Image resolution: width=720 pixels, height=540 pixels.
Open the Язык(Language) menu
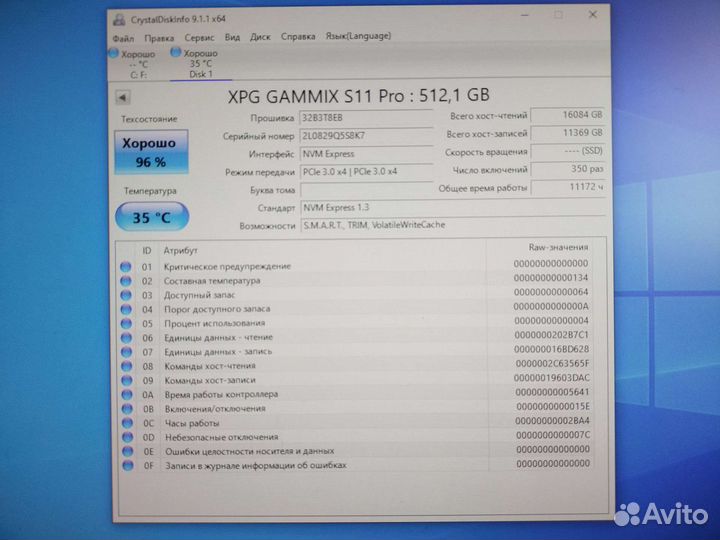coord(358,36)
